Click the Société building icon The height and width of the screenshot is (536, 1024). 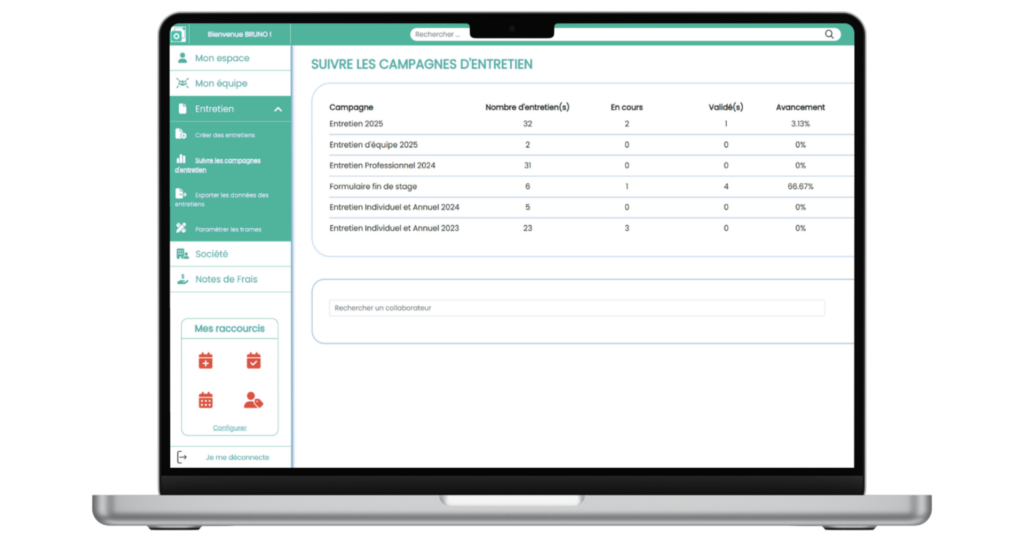pos(182,254)
